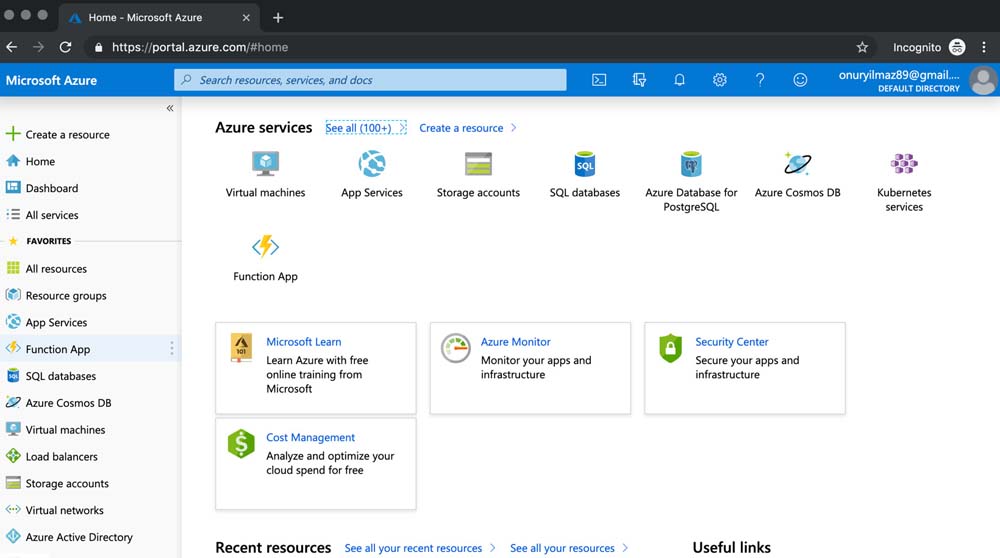The height and width of the screenshot is (558, 1000).
Task: Open Kubernetes services icon
Action: [x=904, y=164]
